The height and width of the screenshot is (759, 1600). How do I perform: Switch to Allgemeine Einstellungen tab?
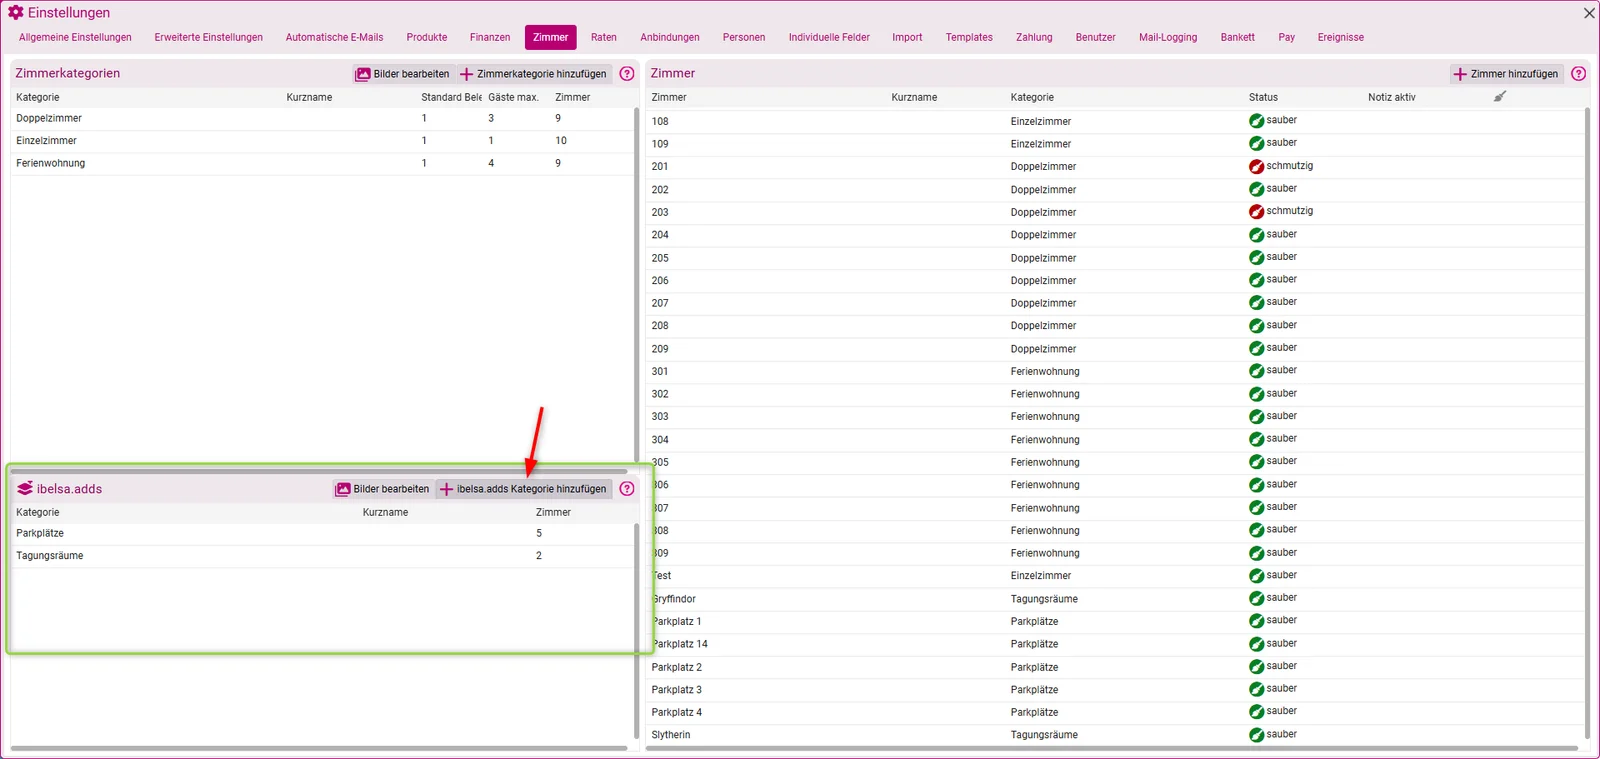point(75,38)
